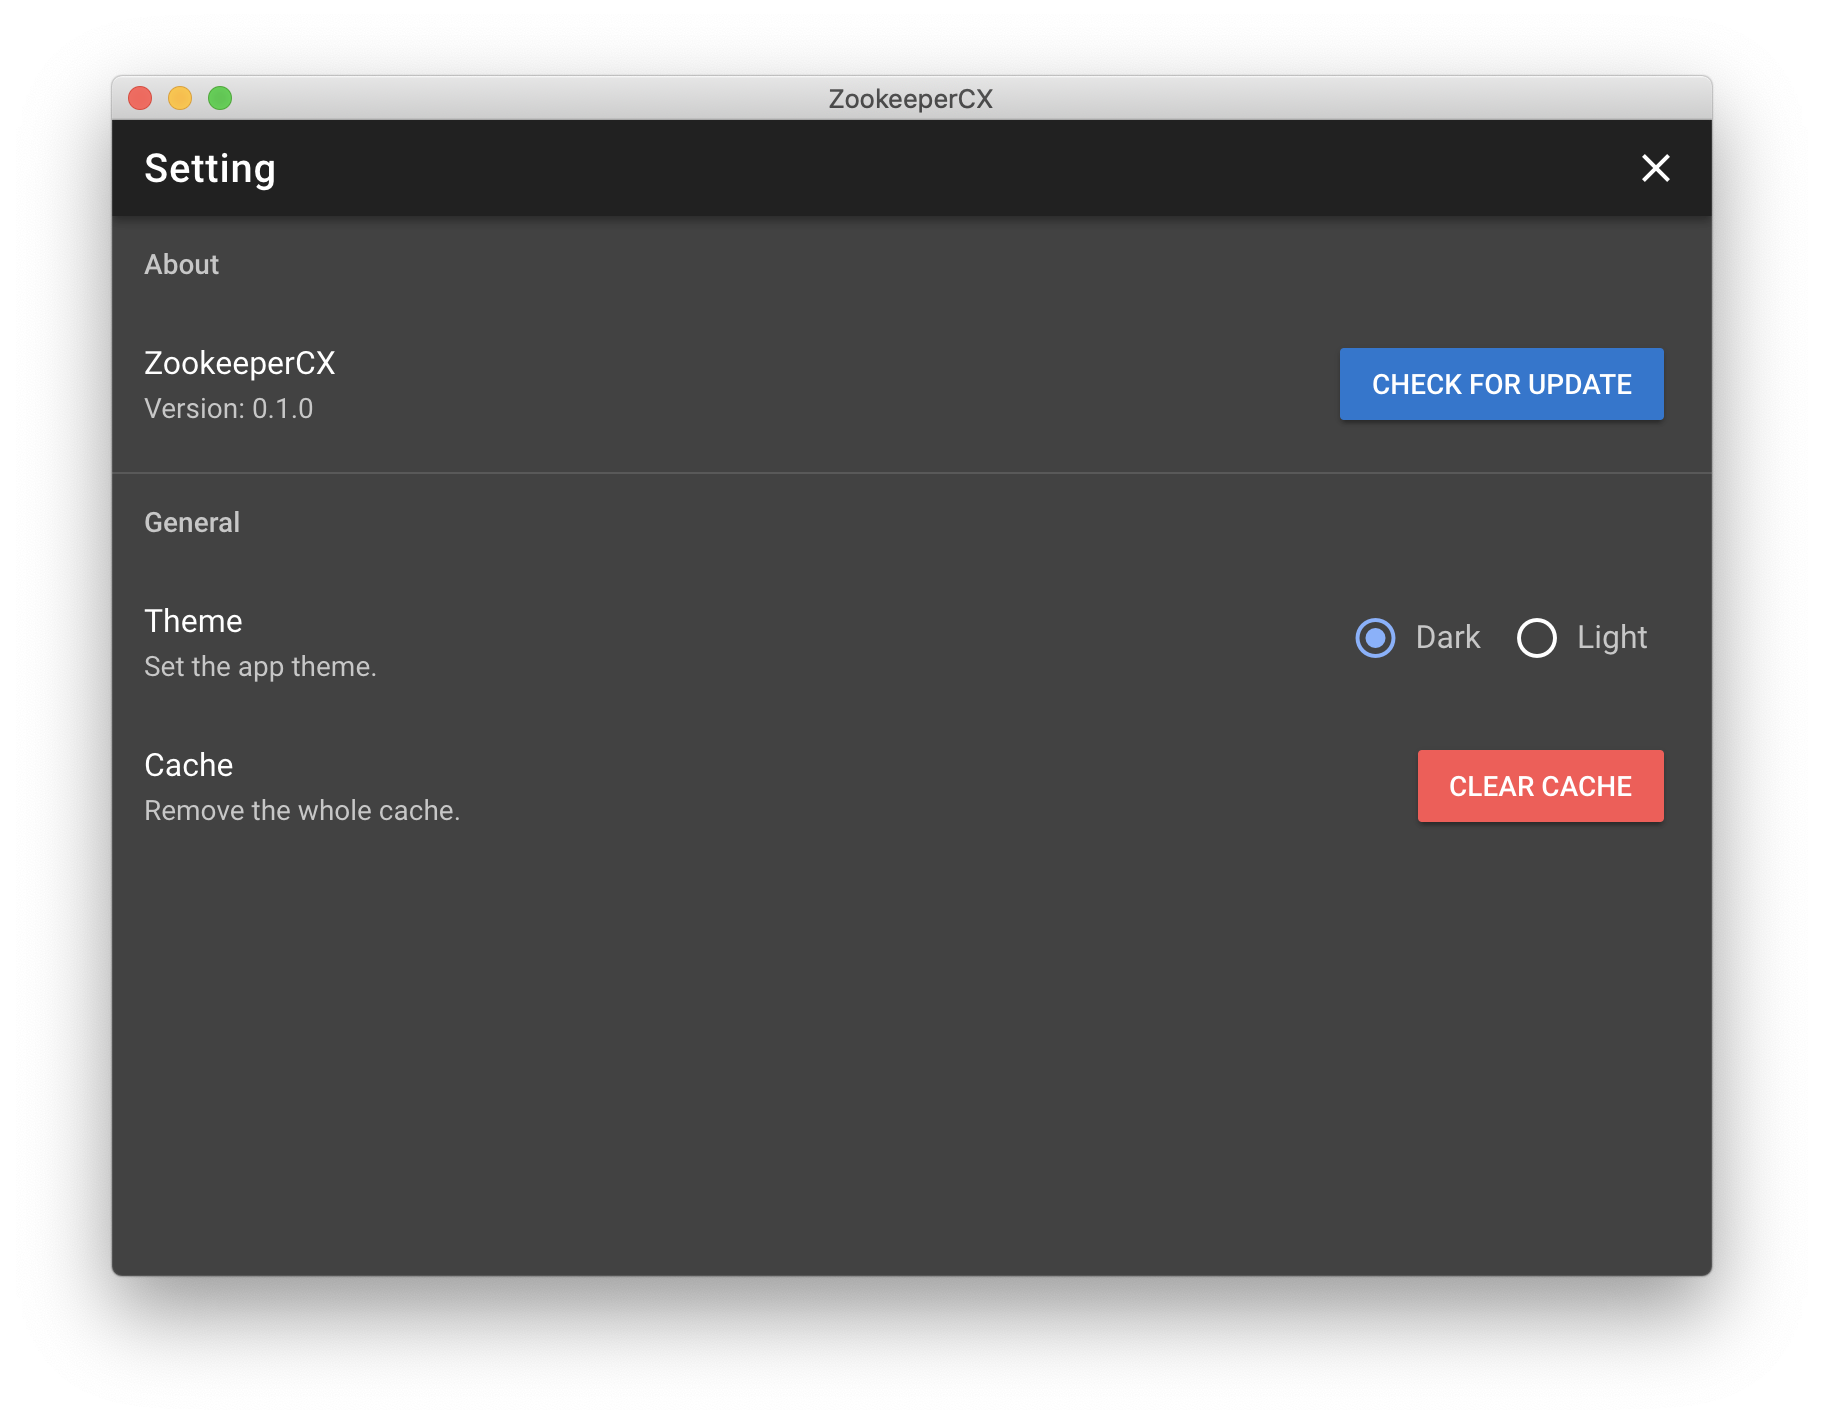Image resolution: width=1824 pixels, height=1424 pixels.
Task: Click the ZookeeperCX window title bar text
Action: click(x=910, y=99)
